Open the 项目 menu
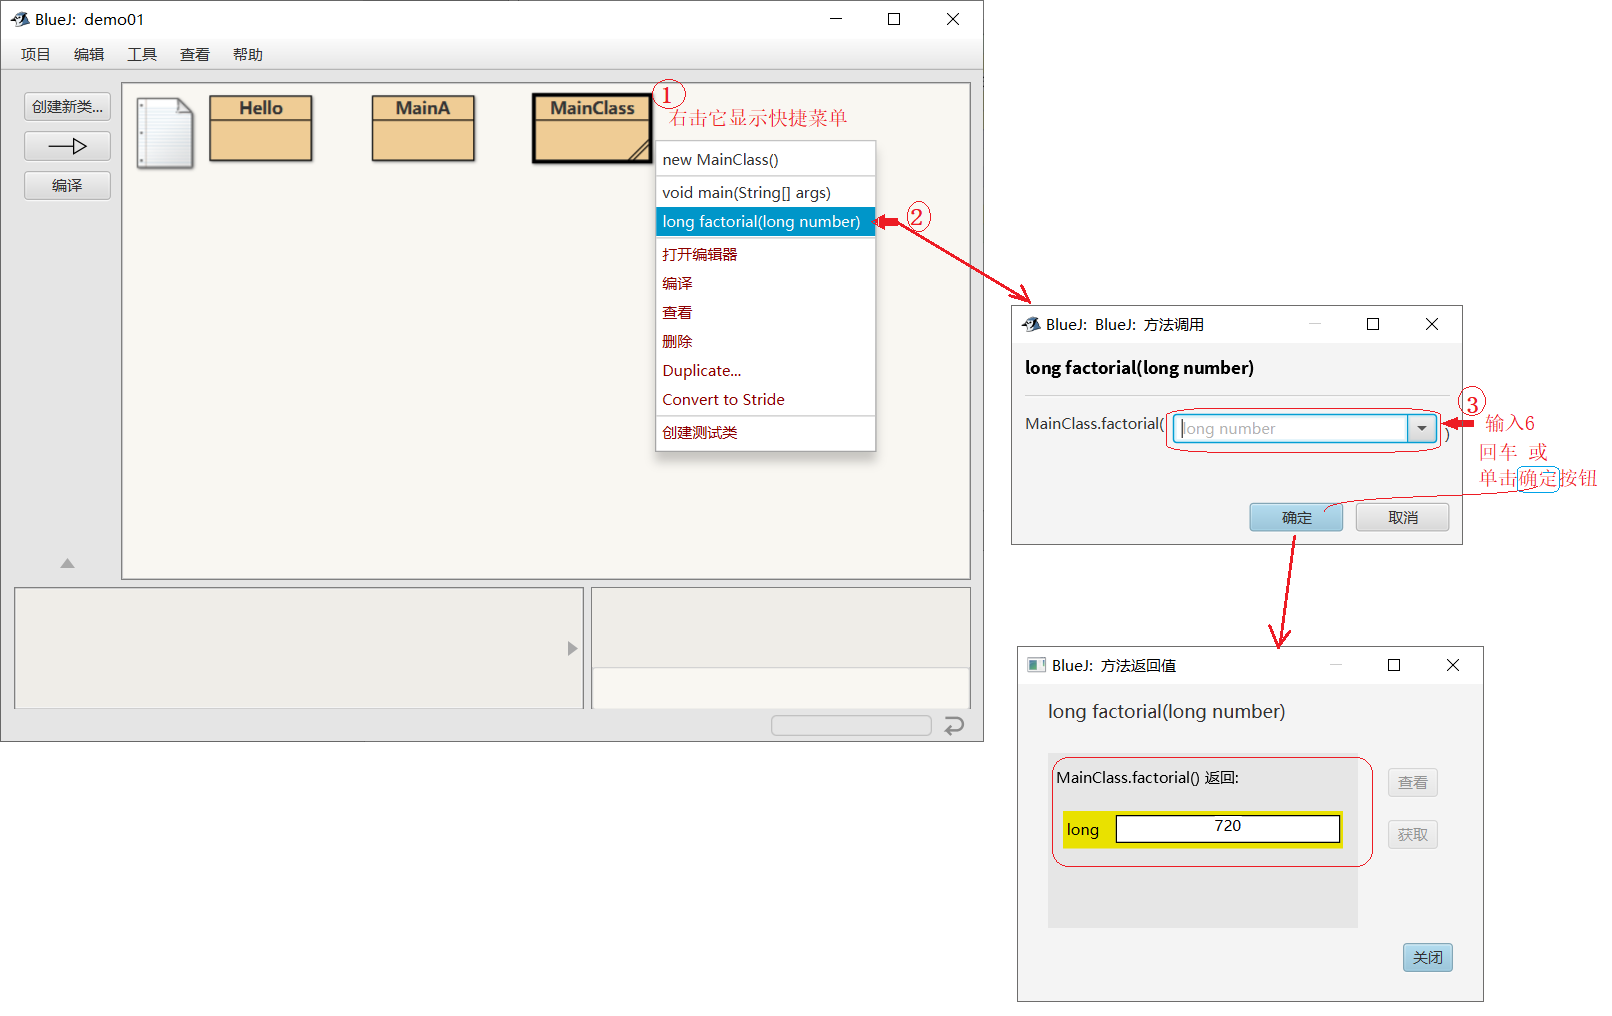 point(36,55)
